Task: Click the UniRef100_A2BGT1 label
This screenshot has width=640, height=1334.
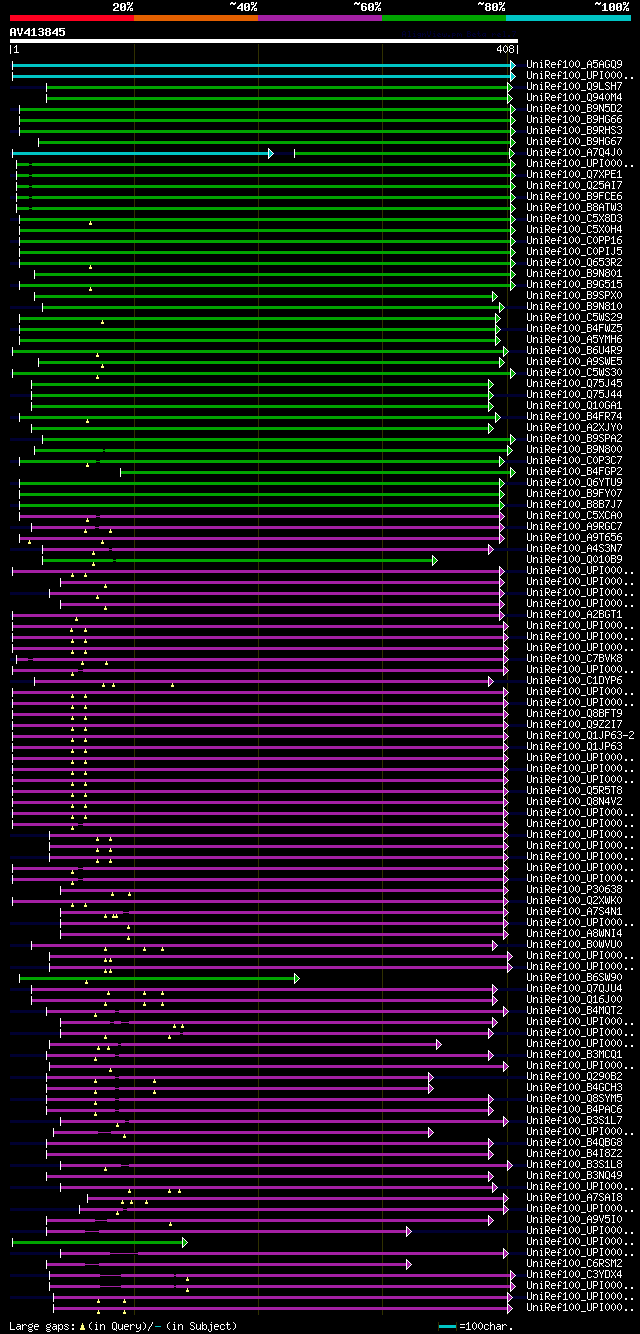Action: (574, 614)
